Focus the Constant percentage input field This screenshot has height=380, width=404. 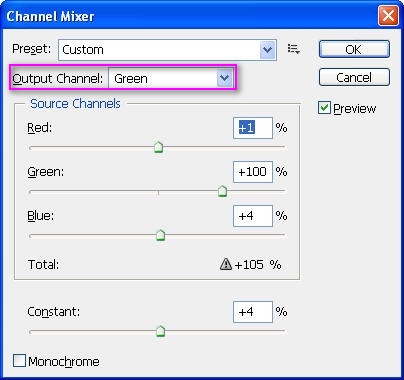click(x=253, y=312)
